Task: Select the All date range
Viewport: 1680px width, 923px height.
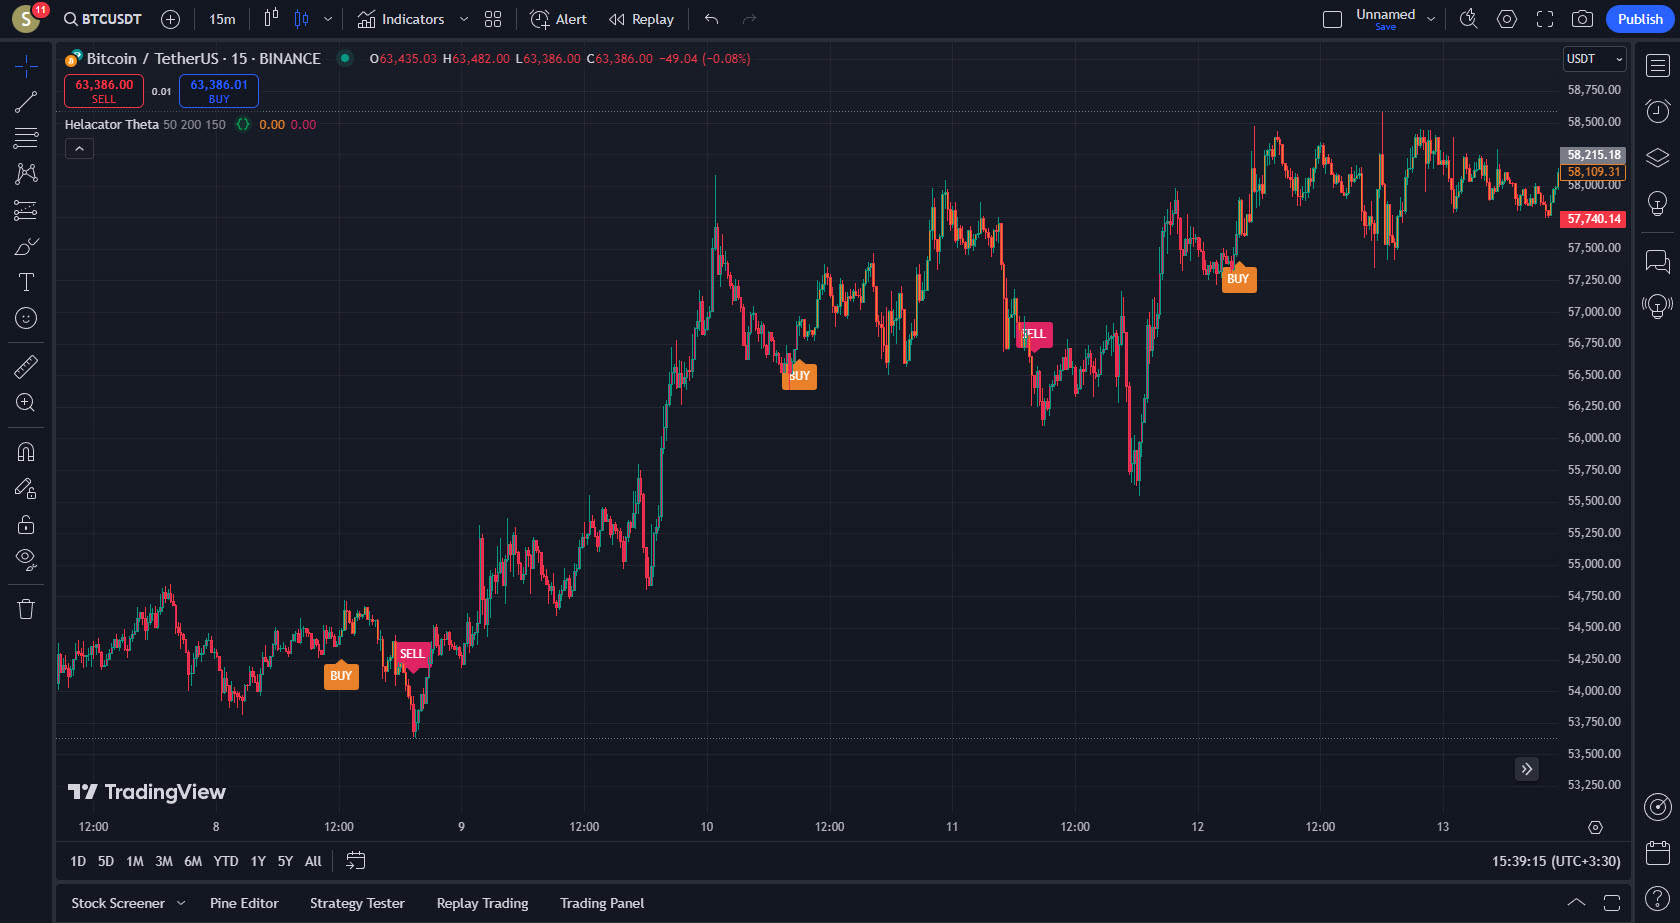Action: pyautogui.click(x=313, y=861)
